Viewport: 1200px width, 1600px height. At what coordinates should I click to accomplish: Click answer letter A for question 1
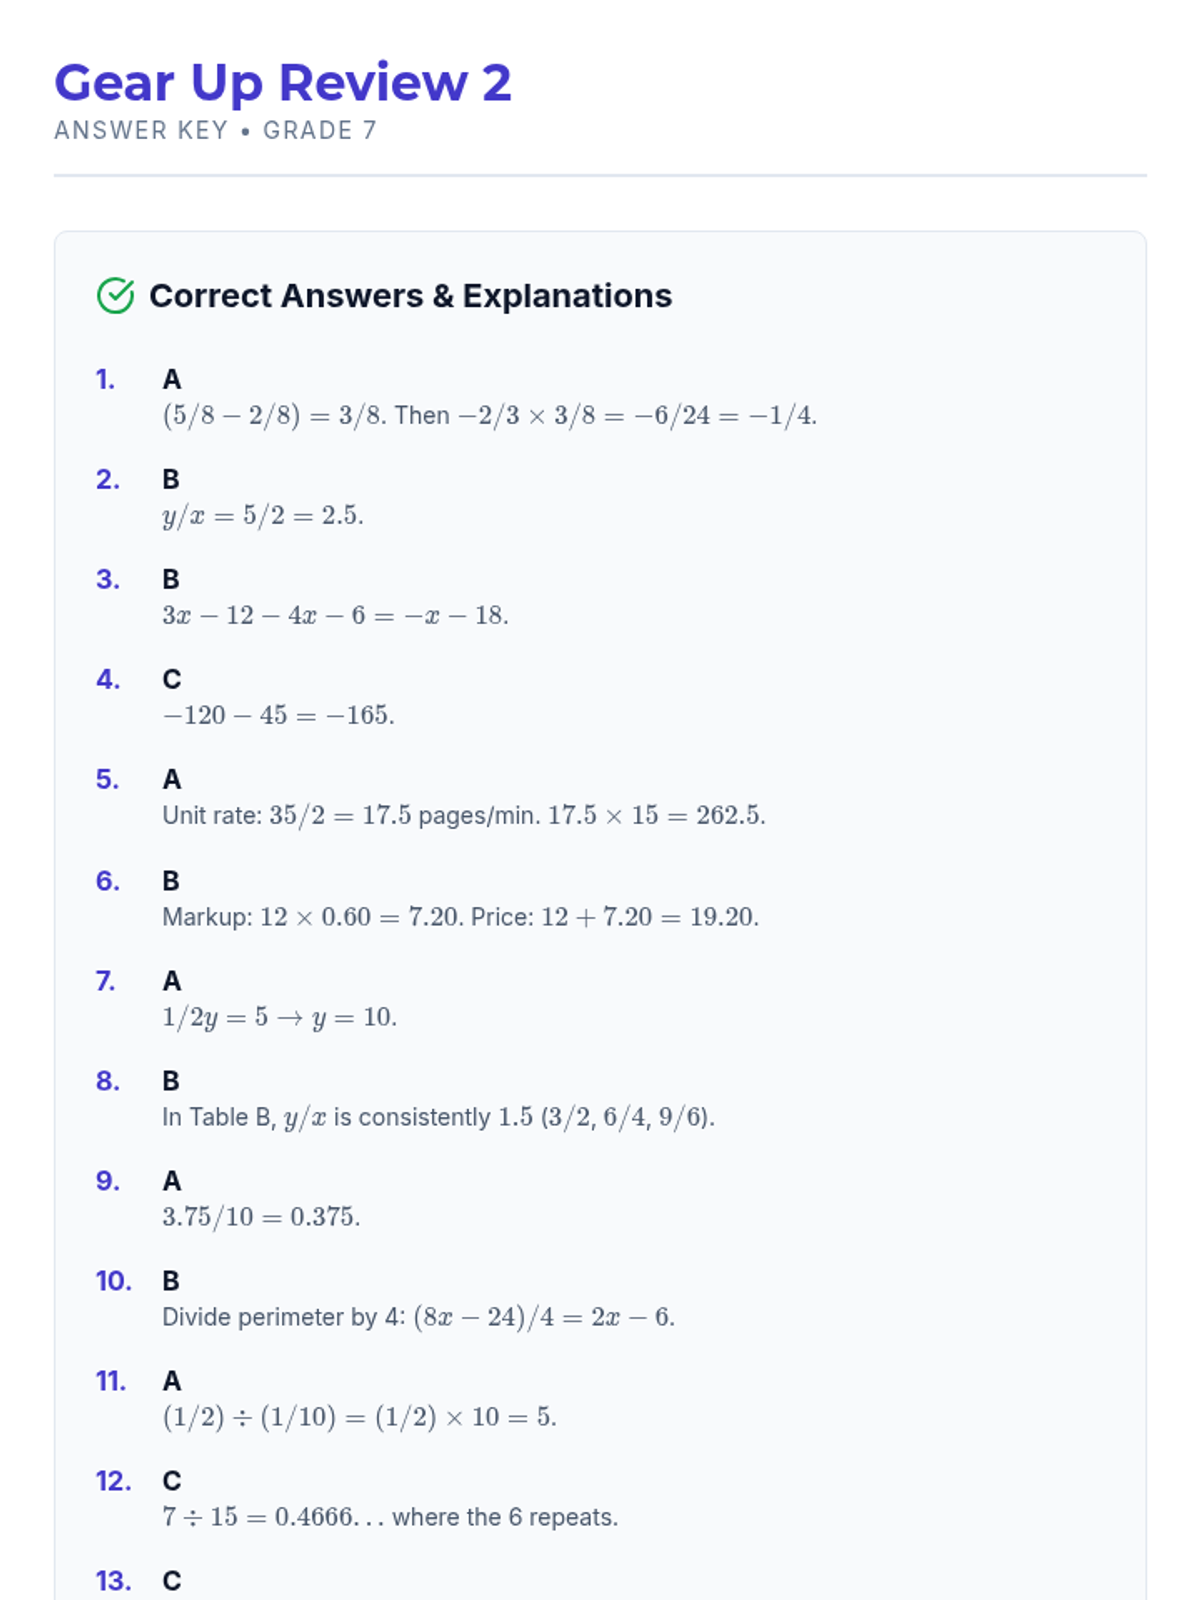click(x=172, y=380)
